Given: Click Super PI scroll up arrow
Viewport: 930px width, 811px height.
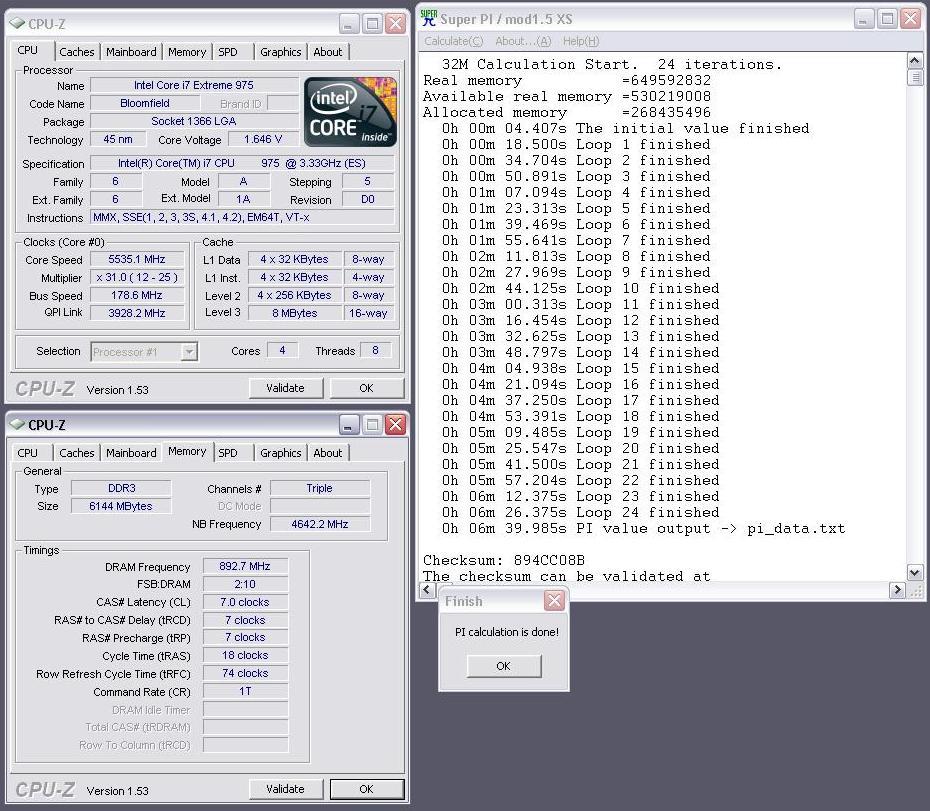Looking at the screenshot, I should (915, 61).
